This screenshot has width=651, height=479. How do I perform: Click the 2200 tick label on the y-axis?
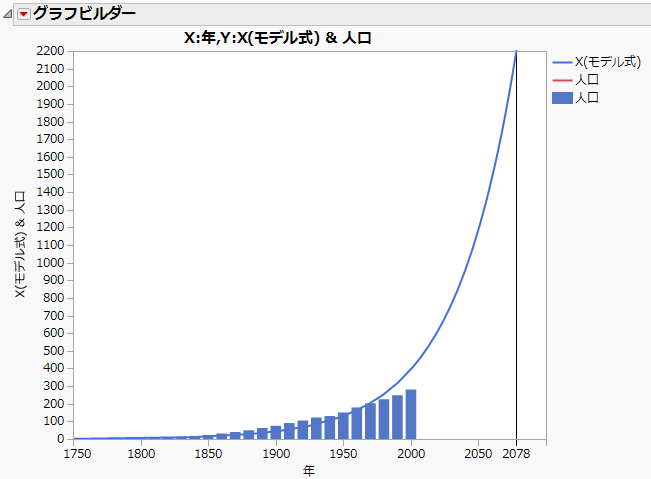click(x=50, y=51)
